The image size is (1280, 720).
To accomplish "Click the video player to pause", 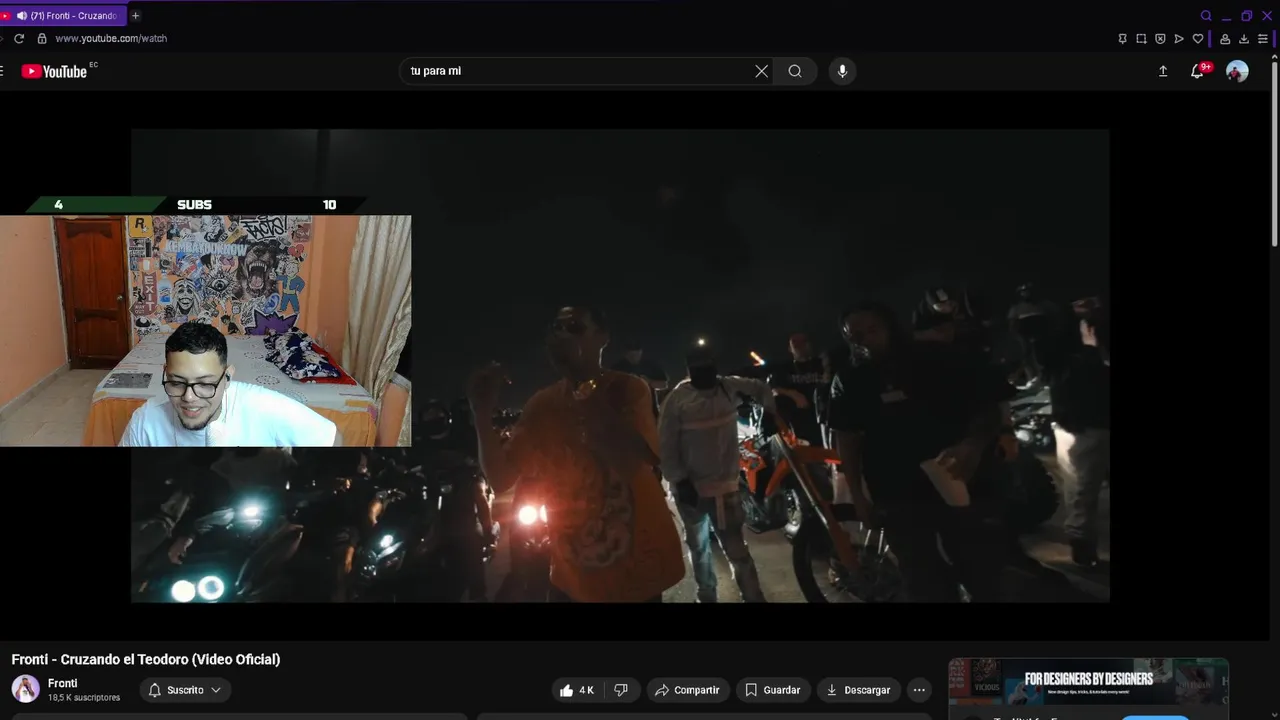I will click(620, 365).
